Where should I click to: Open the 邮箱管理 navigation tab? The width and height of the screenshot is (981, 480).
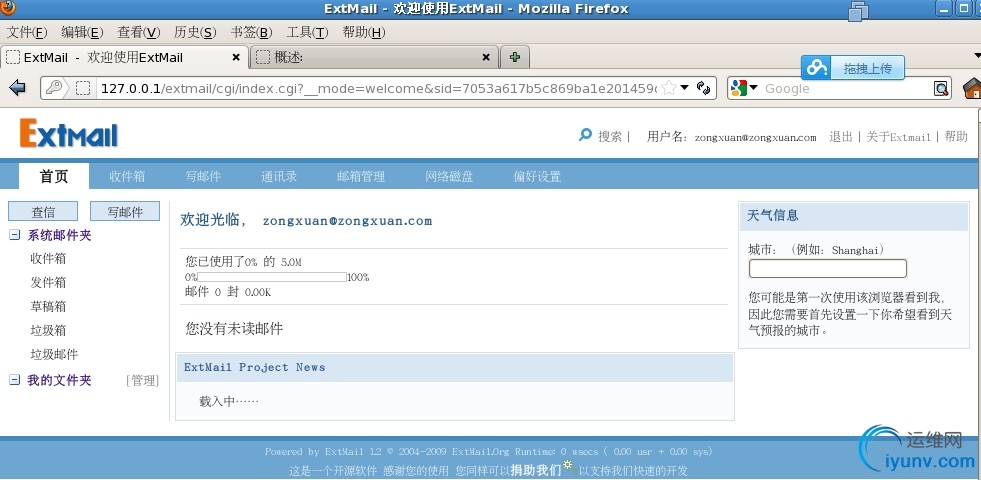361,176
